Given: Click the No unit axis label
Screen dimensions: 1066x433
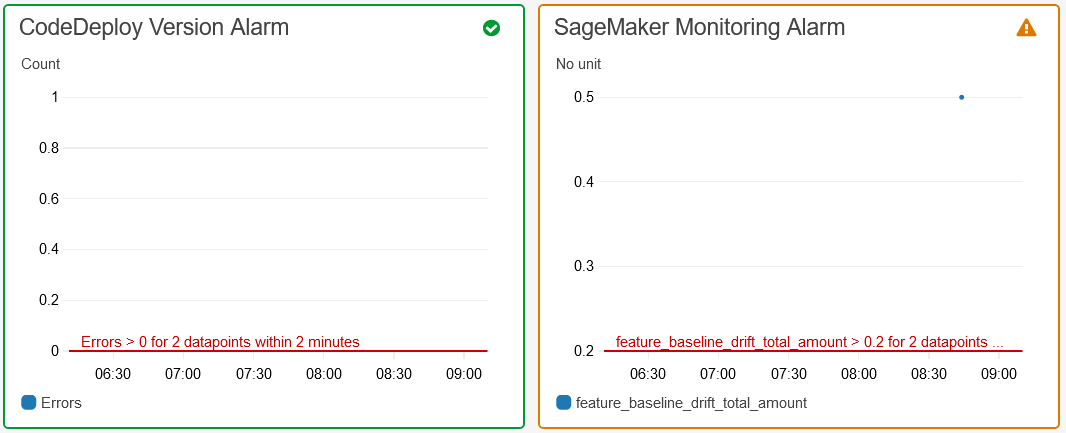Looking at the screenshot, I should [x=579, y=65].
